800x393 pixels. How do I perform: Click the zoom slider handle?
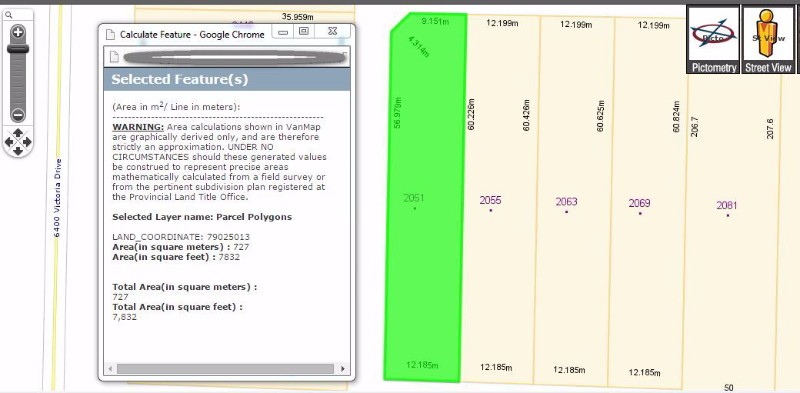(x=18, y=49)
